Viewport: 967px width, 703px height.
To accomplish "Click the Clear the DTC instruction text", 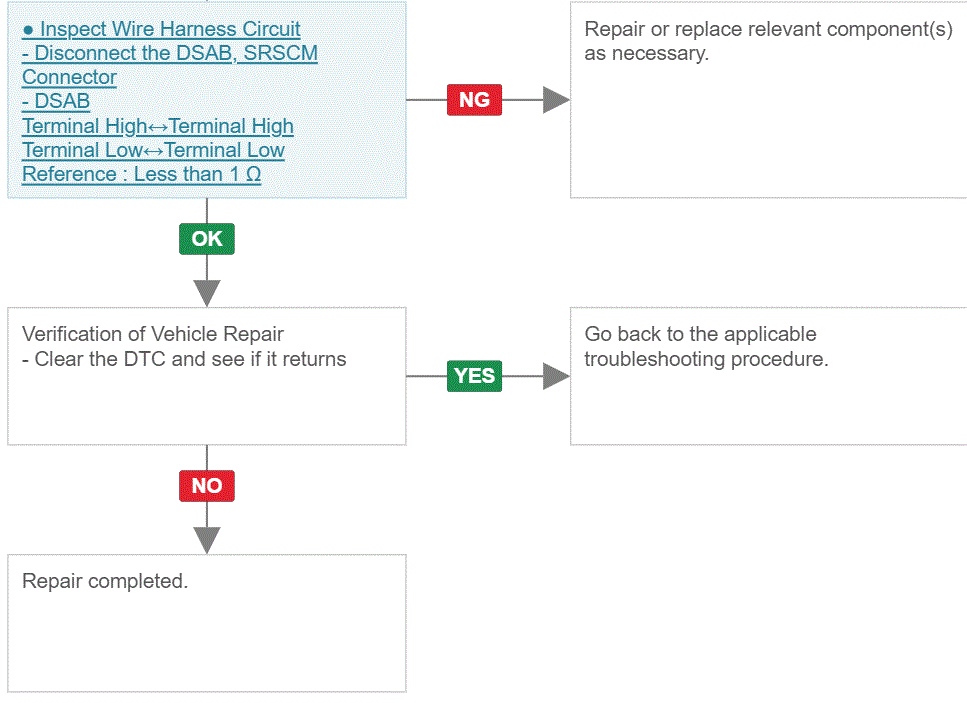I will pyautogui.click(x=184, y=359).
